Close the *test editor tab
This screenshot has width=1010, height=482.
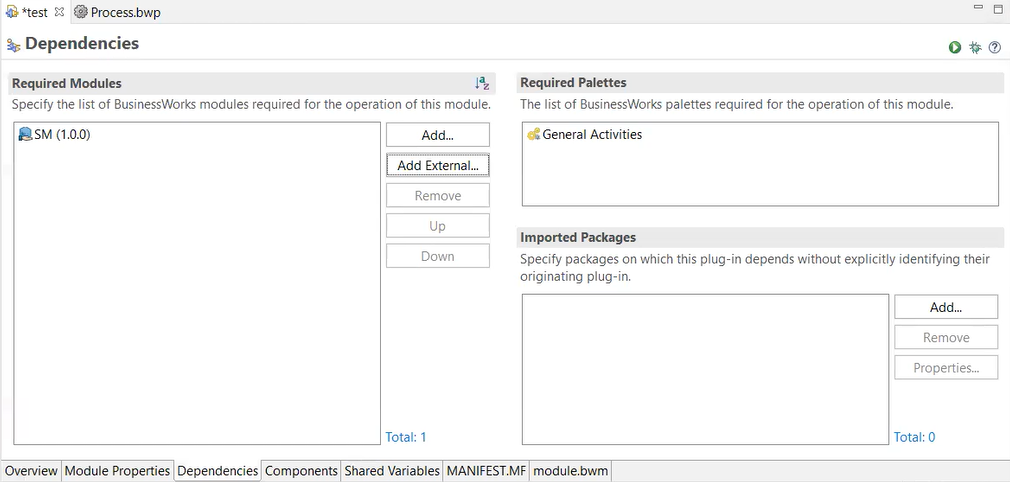(x=58, y=12)
